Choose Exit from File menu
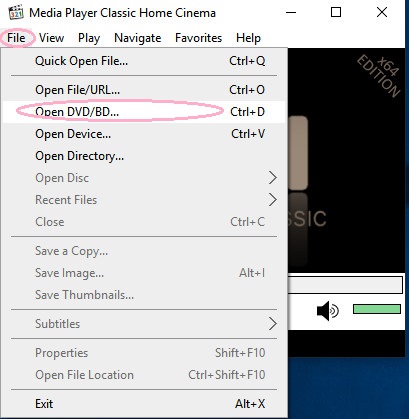This screenshot has height=419, width=409. click(144, 404)
